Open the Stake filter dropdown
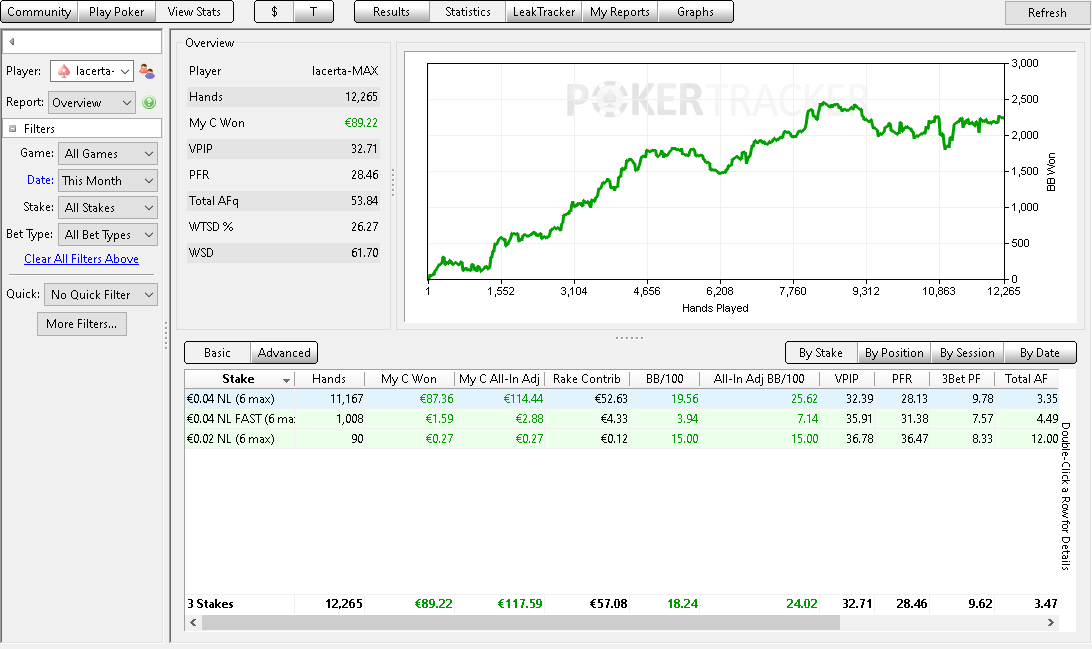1092x649 pixels. point(108,208)
